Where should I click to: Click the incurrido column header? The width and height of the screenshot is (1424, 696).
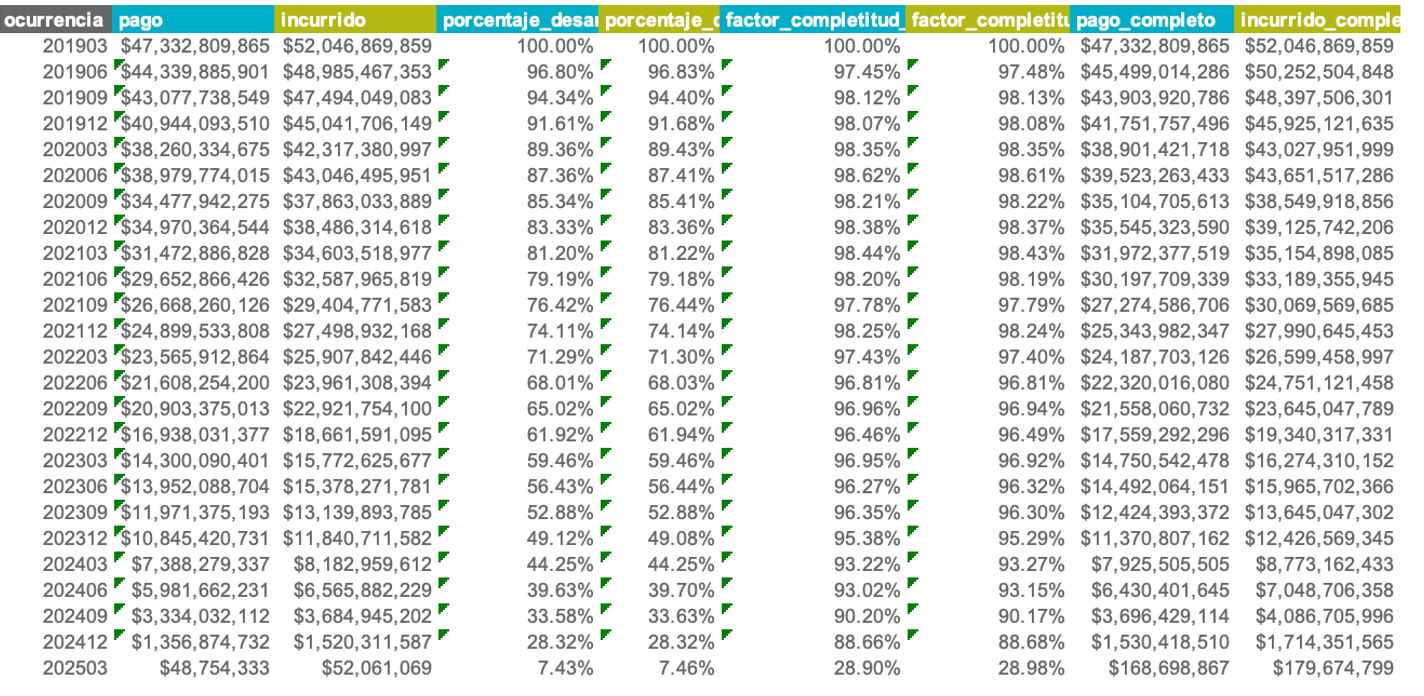(x=355, y=20)
